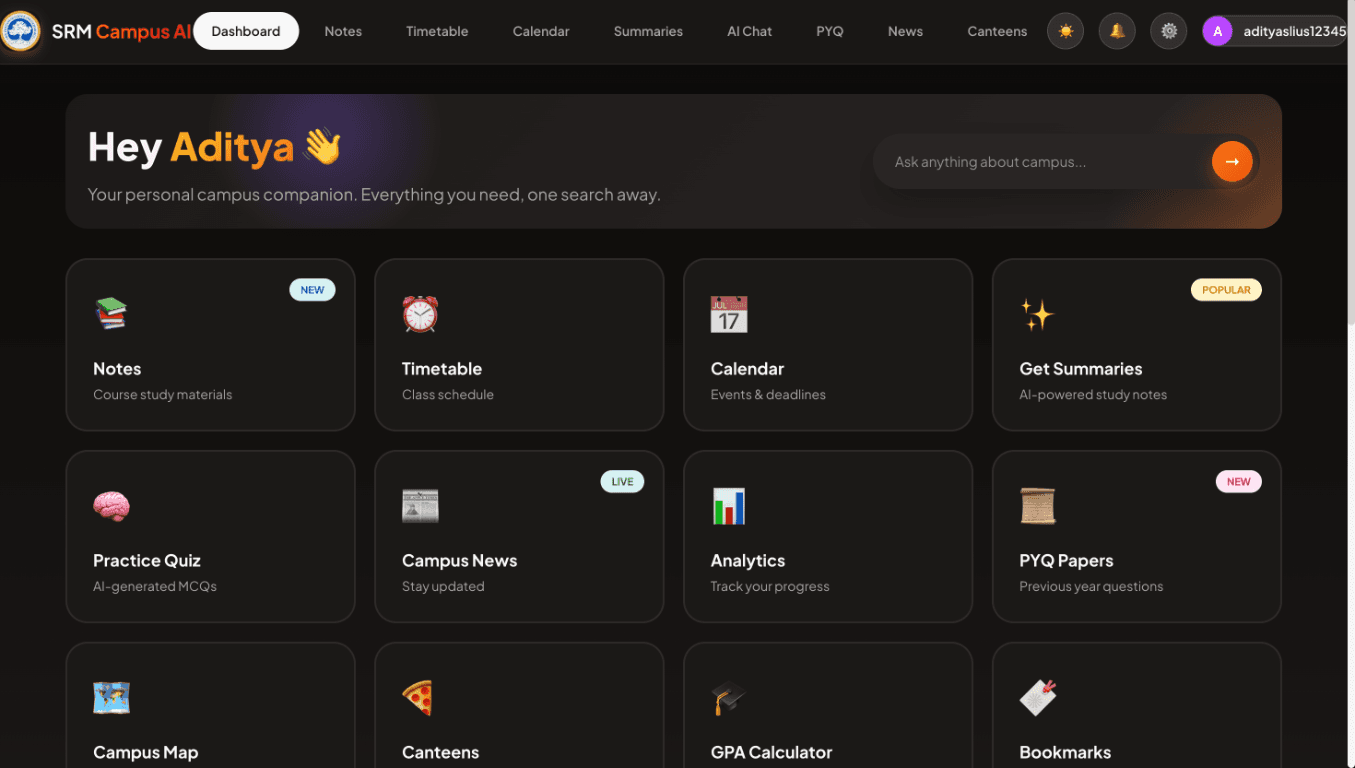Viewport: 1355px width, 768px height.
Task: Open the settings gear icon
Action: tap(1169, 31)
